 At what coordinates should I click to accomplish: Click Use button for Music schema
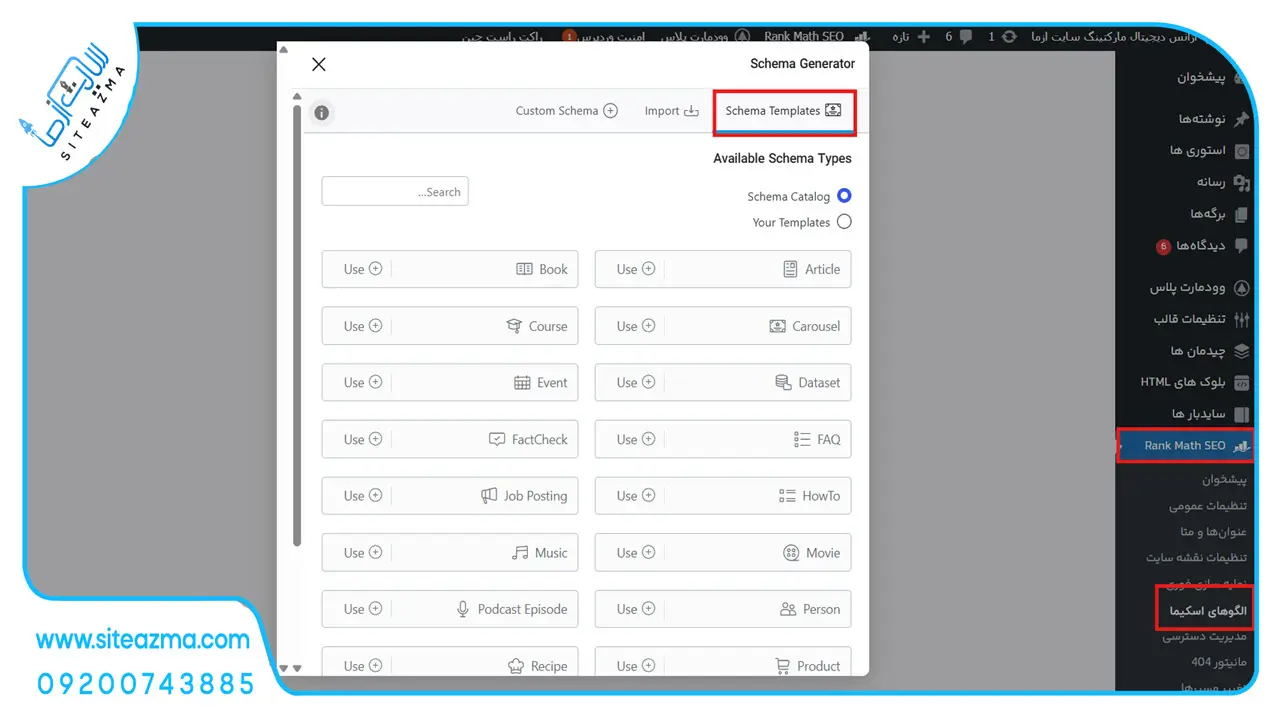[363, 552]
